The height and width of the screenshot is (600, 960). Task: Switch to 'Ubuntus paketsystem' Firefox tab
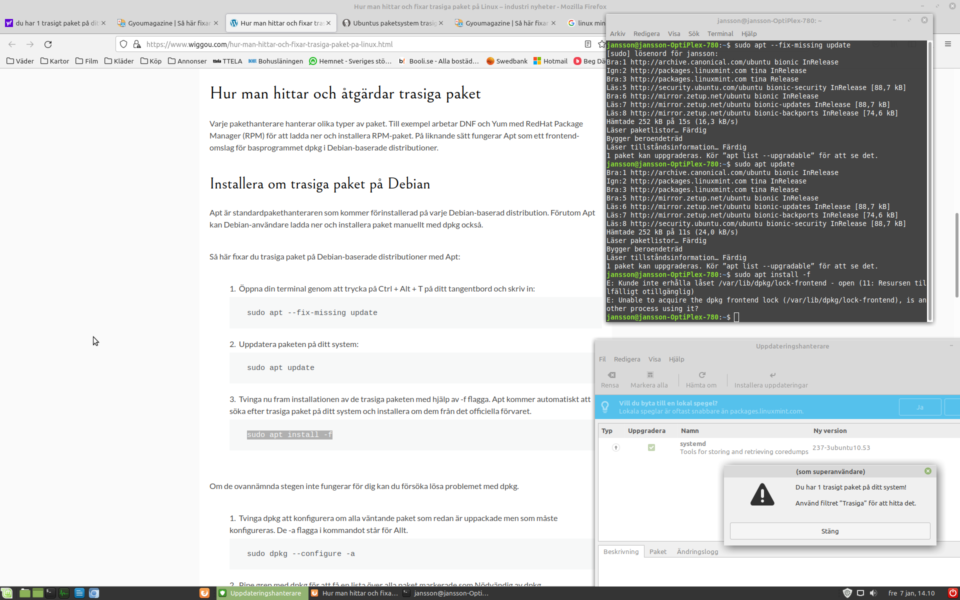coord(392,23)
